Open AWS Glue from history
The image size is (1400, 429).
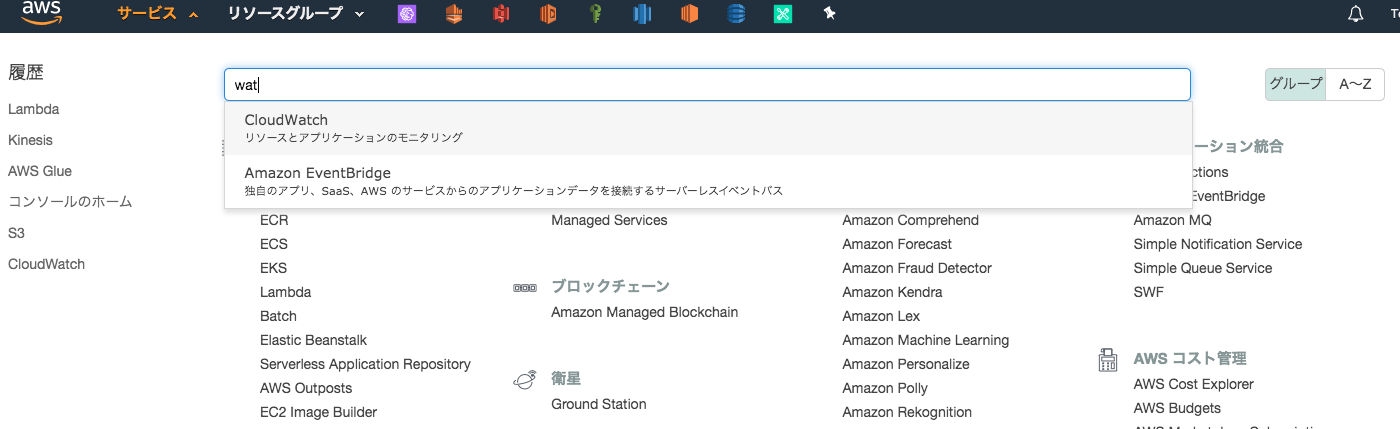click(40, 171)
